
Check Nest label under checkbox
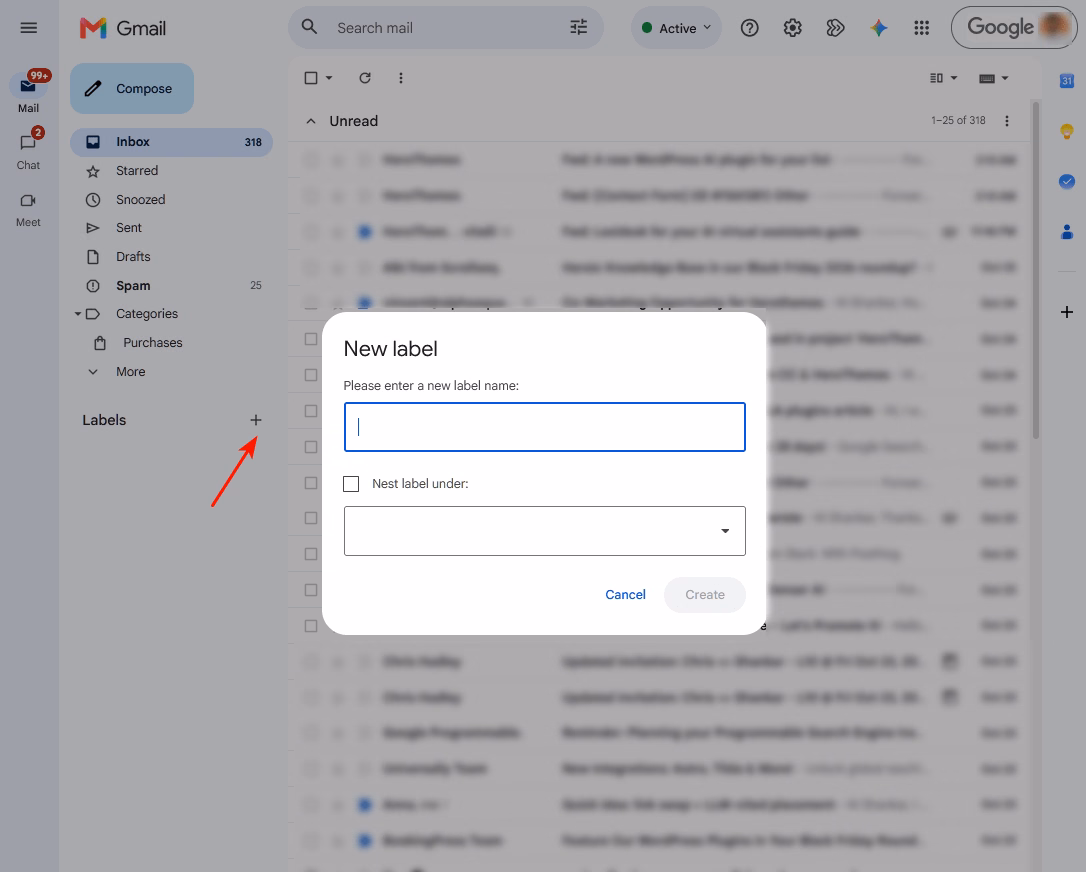coord(351,483)
